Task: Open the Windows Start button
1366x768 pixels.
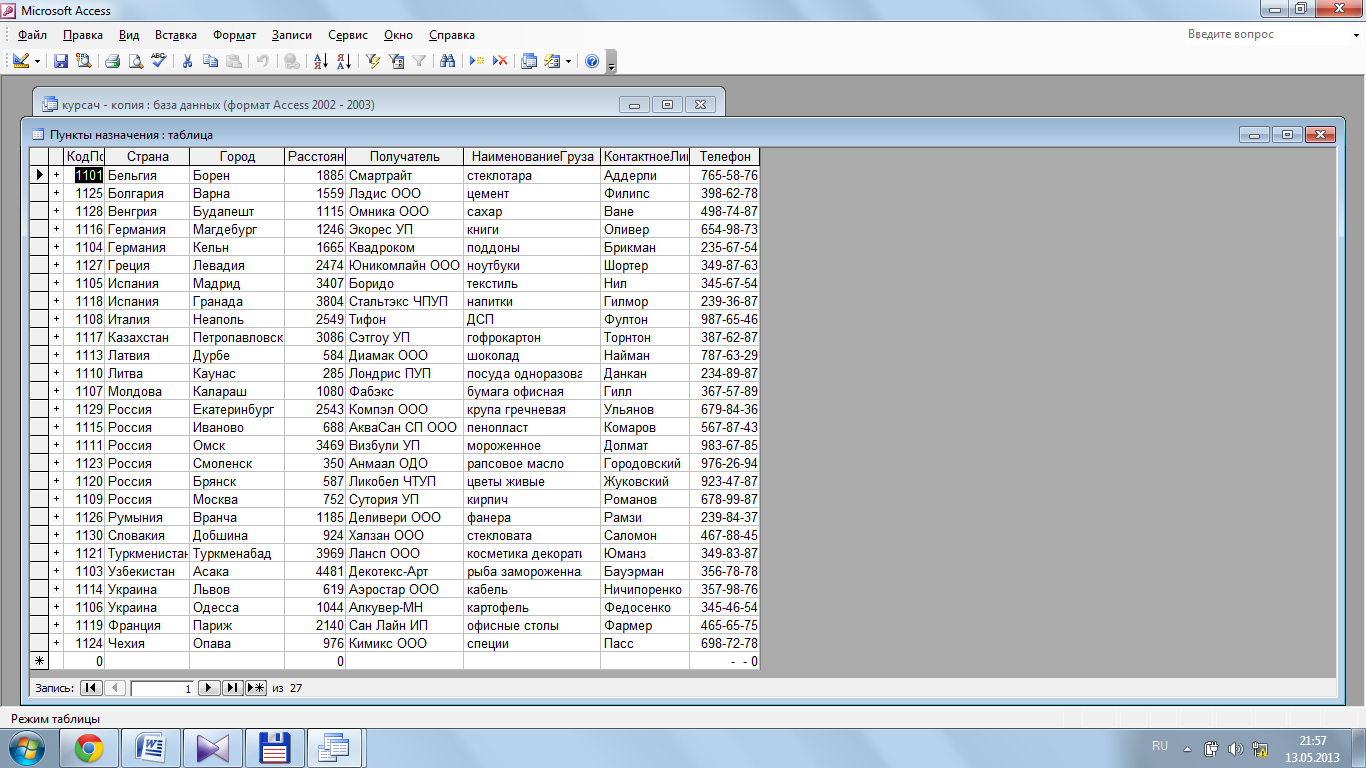Action: [27, 748]
